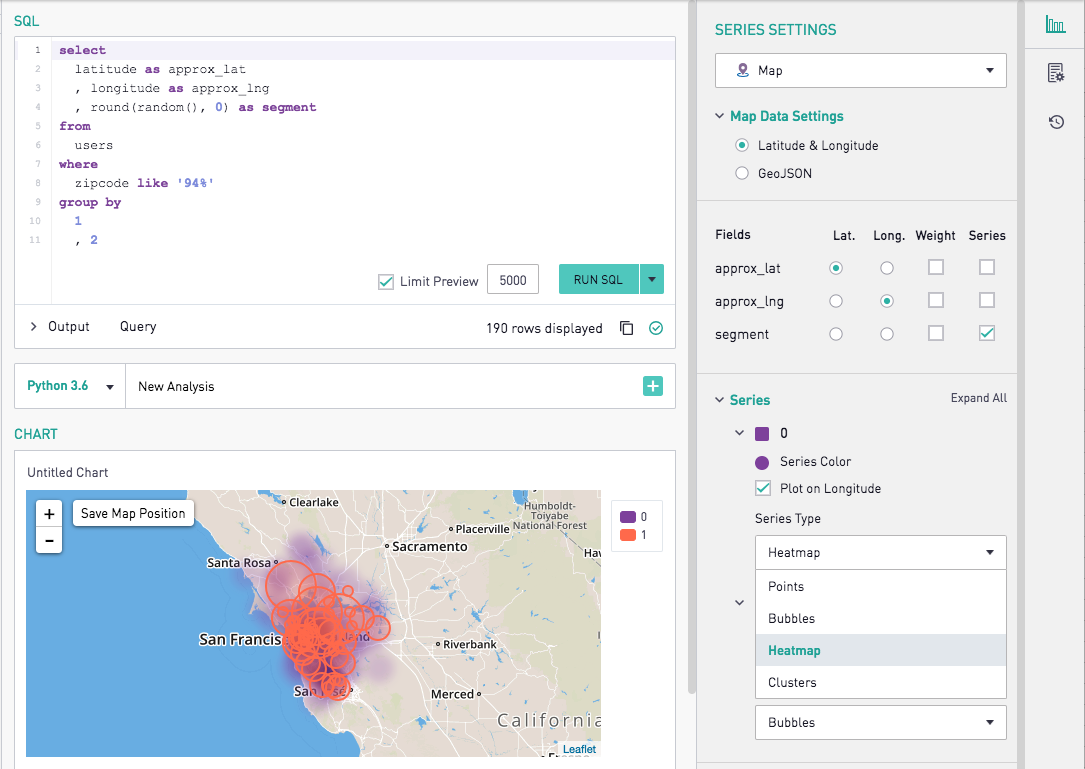The height and width of the screenshot is (769, 1085).
Task: Select the query report icon in right sidebar
Action: [1056, 72]
